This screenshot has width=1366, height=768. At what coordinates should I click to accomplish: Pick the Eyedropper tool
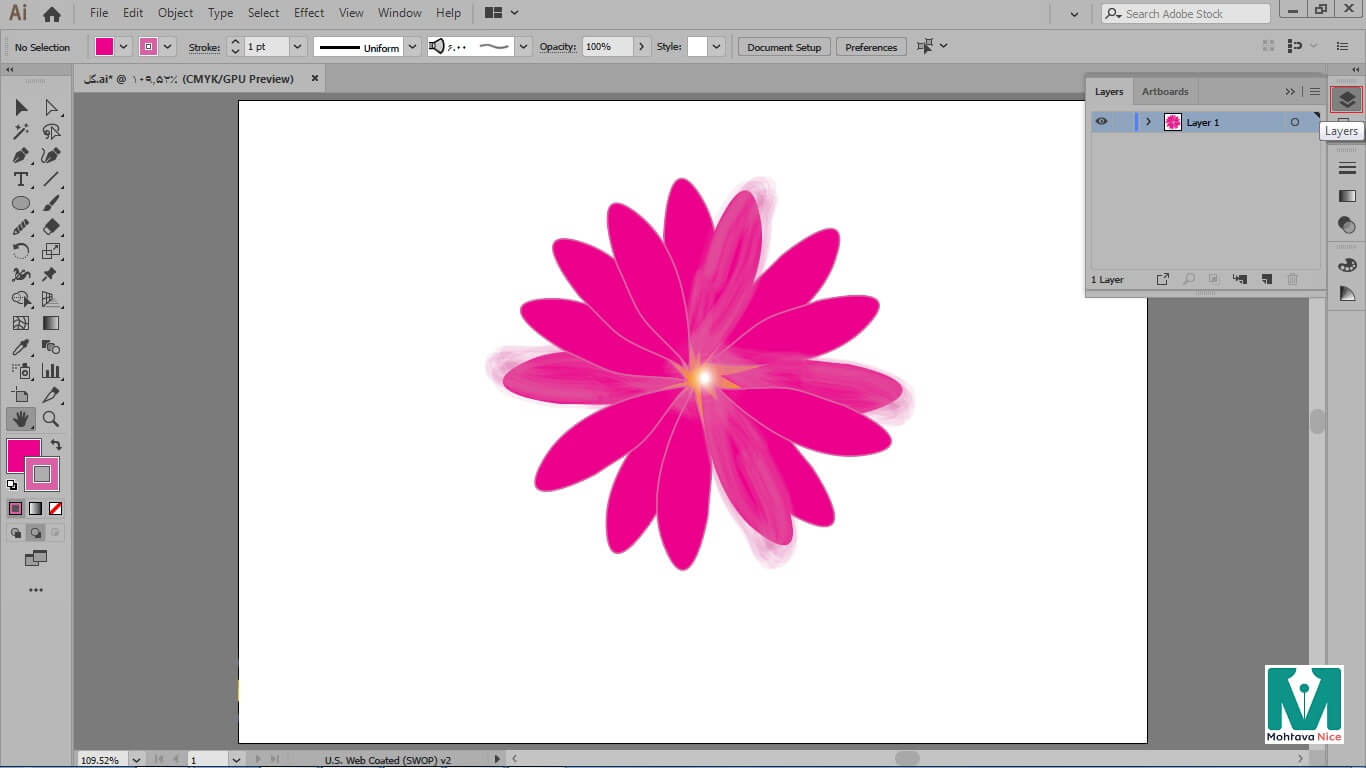[20, 347]
